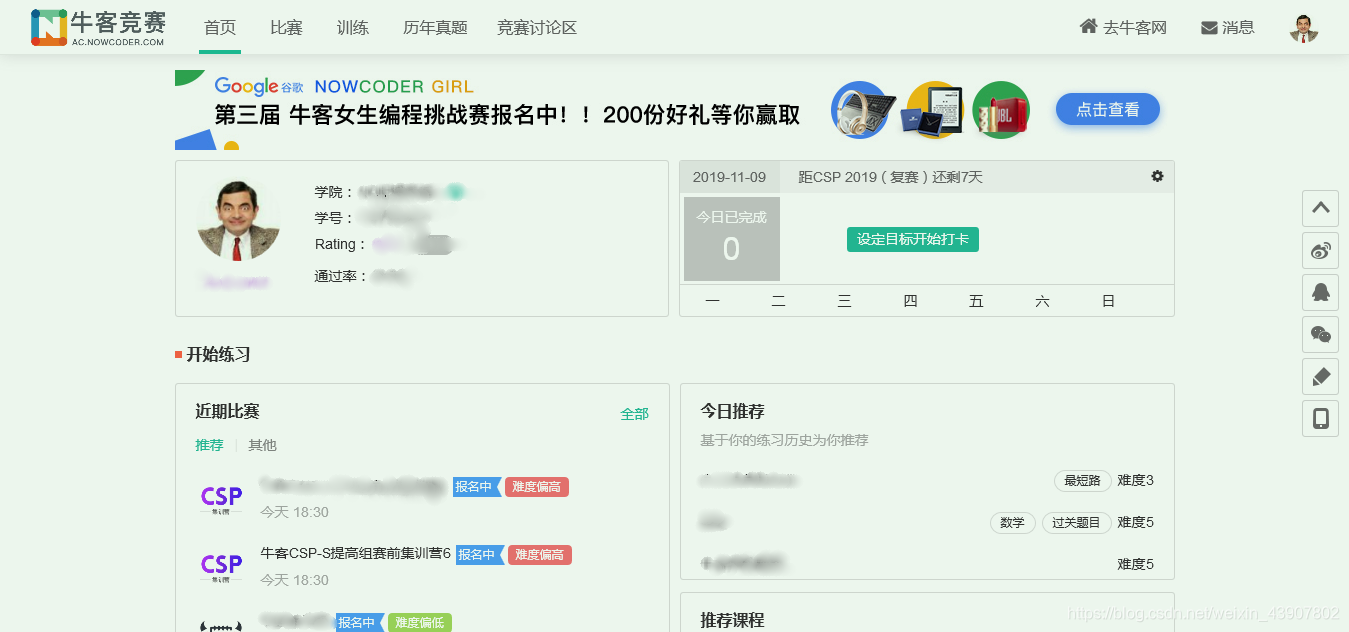The width and height of the screenshot is (1349, 632).
Task: Open the QQ icon in right sidebar
Action: coord(1320,292)
